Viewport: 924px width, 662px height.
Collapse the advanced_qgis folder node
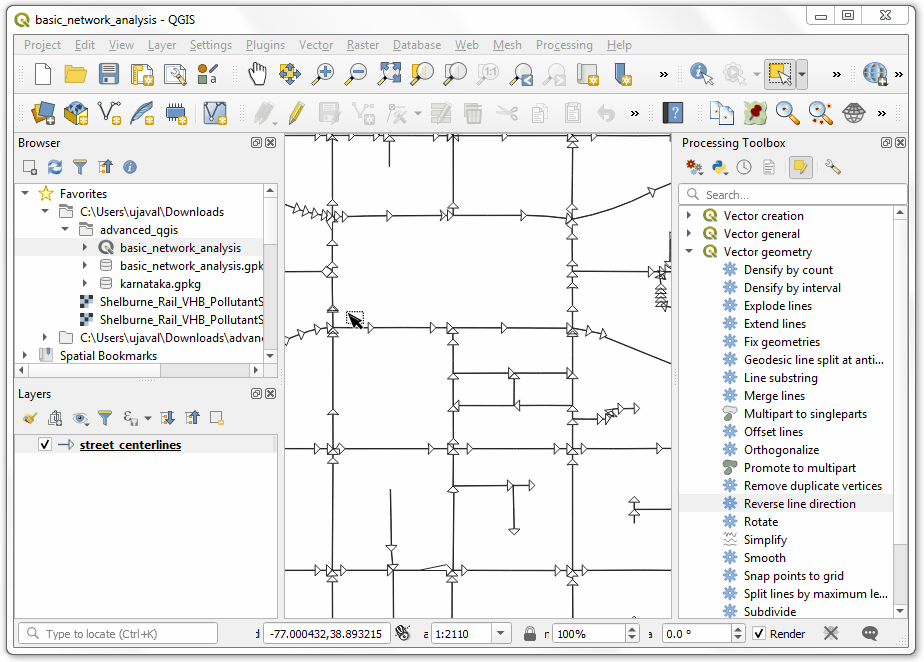pyautogui.click(x=65, y=229)
